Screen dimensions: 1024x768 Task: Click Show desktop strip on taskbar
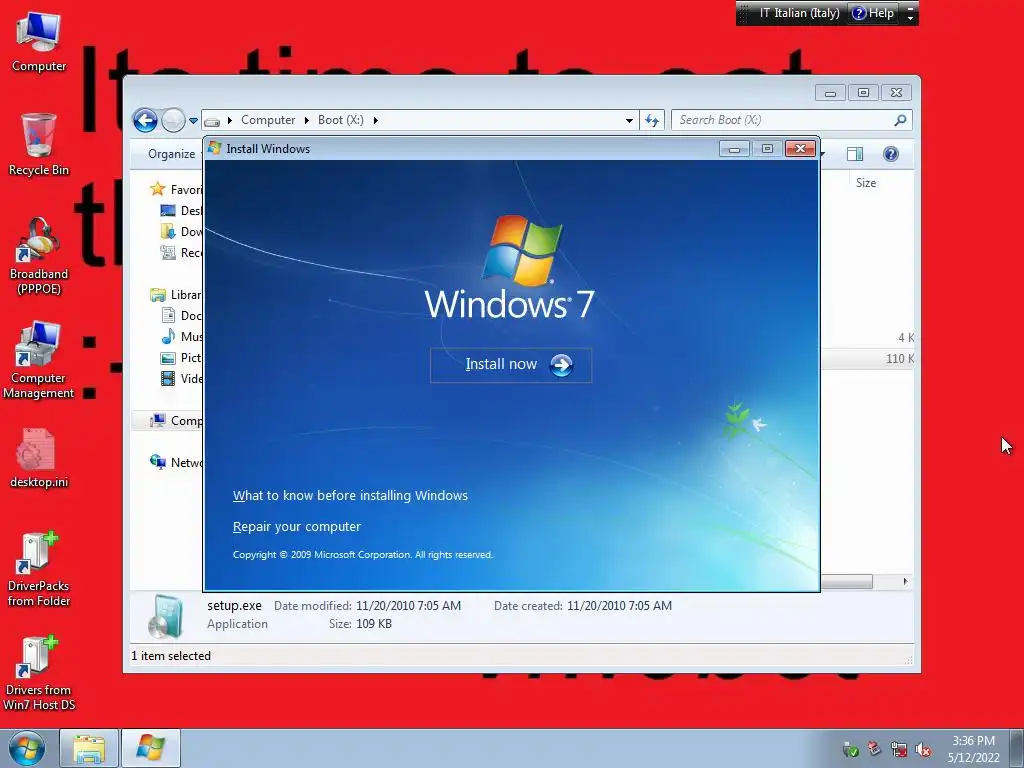tap(1017, 748)
